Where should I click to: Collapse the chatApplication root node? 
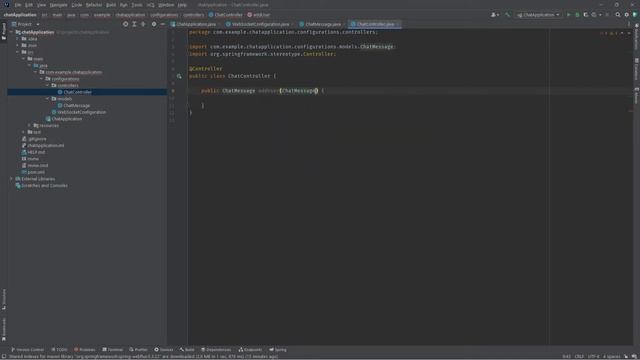coord(11,32)
